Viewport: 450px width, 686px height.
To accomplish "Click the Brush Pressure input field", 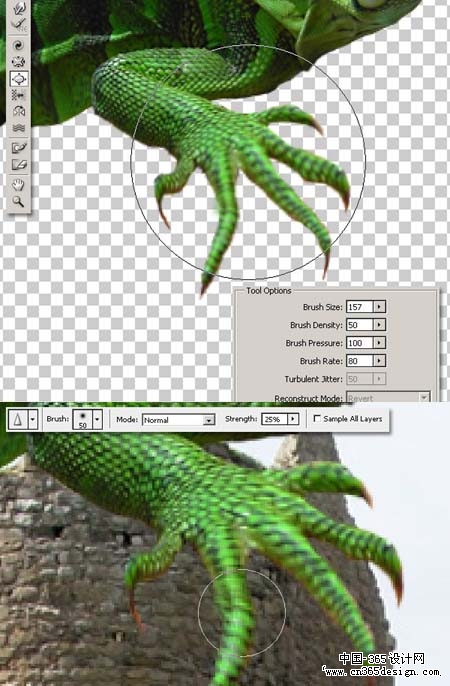I will 360,343.
